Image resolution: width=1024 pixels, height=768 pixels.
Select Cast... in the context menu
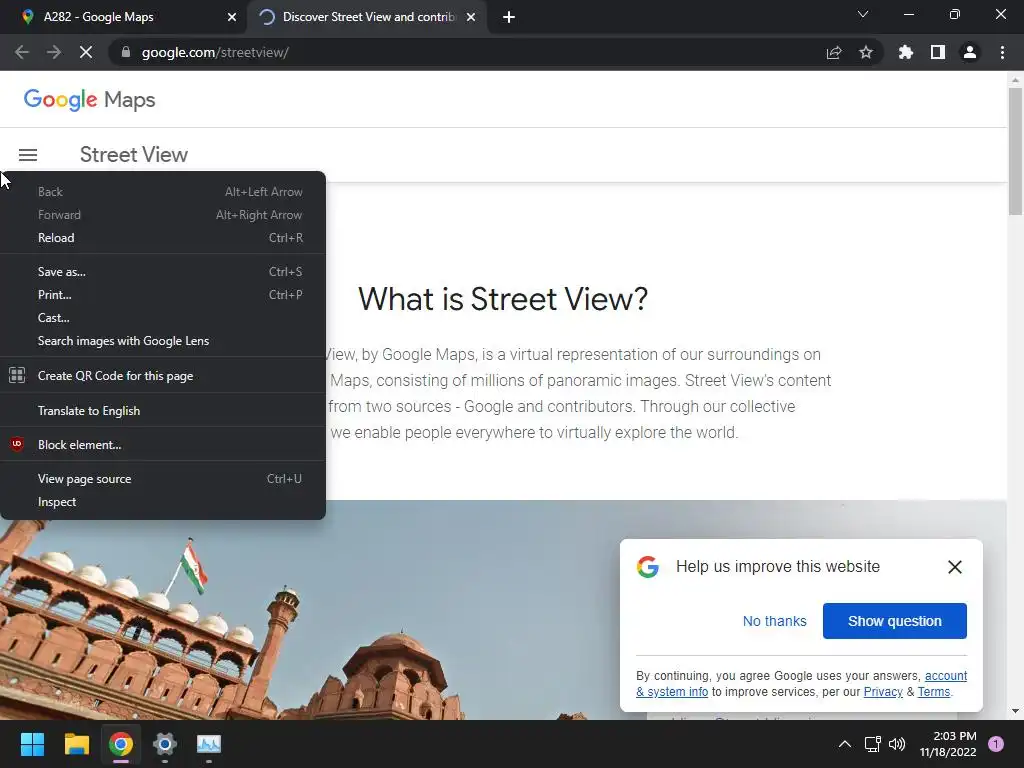pos(163,317)
